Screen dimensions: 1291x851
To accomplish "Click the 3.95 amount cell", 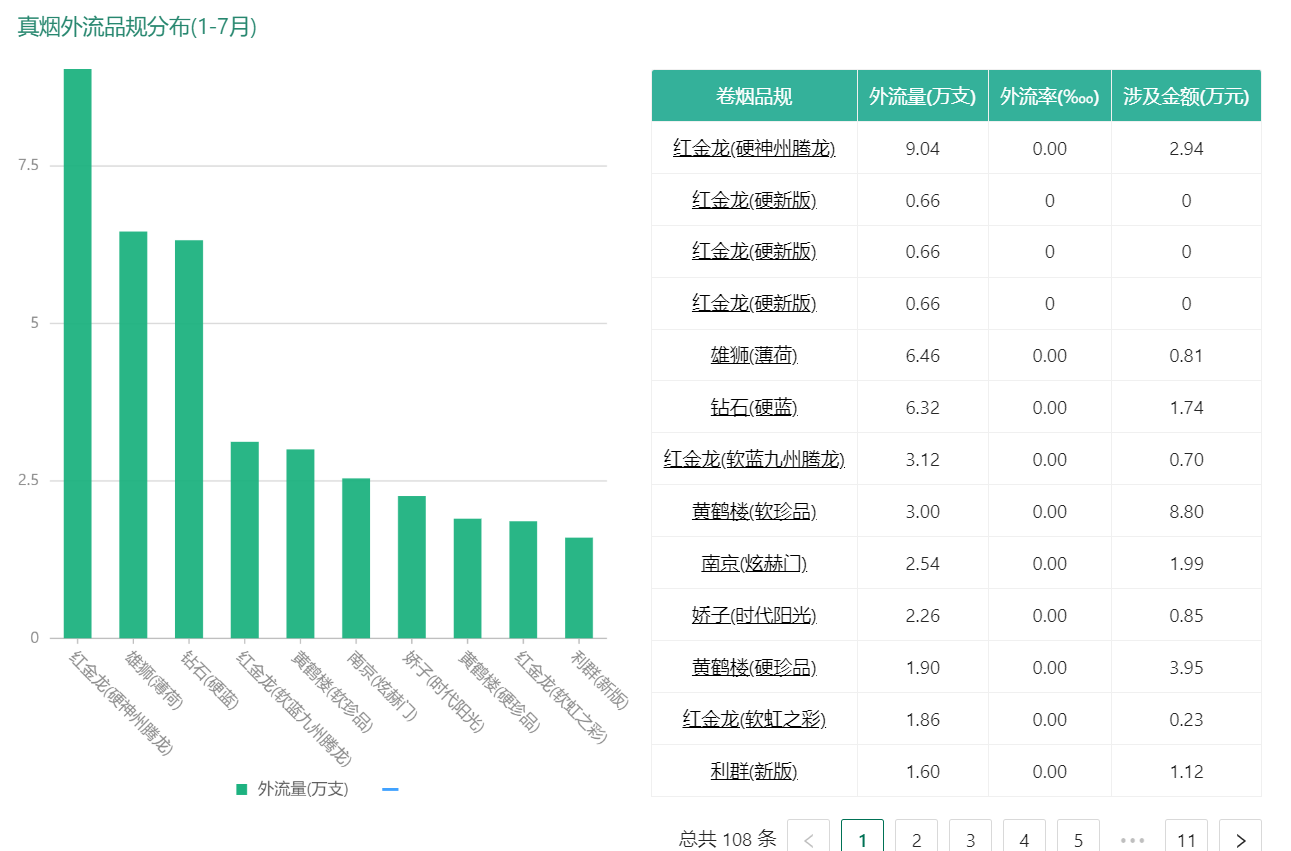I will tap(1186, 667).
